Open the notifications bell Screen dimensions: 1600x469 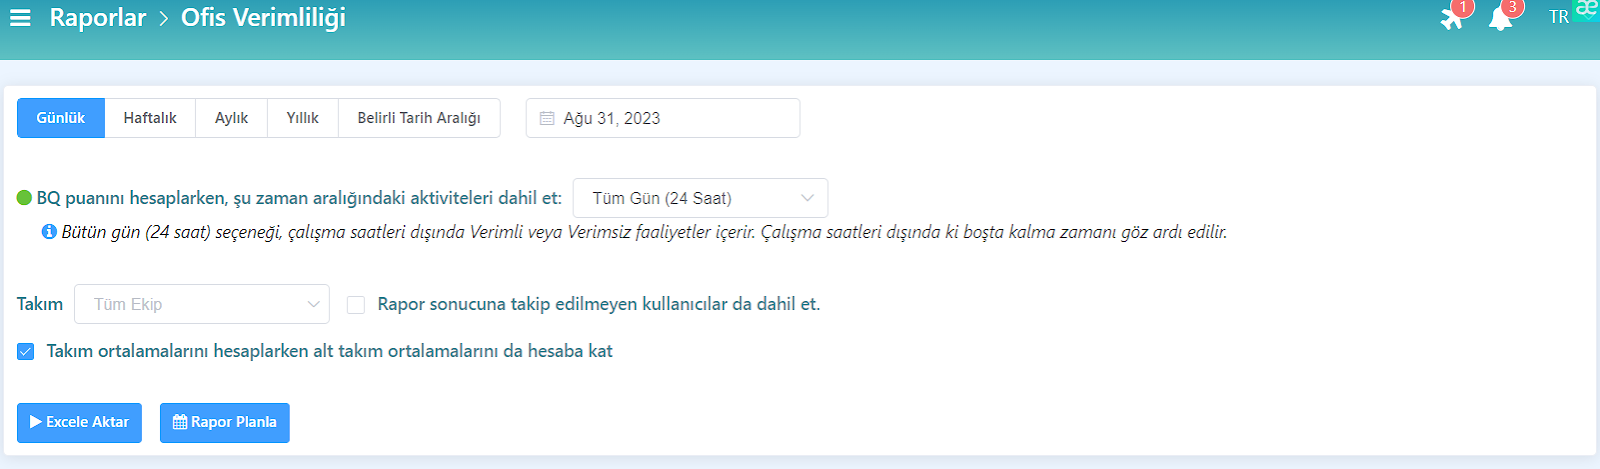click(1499, 18)
